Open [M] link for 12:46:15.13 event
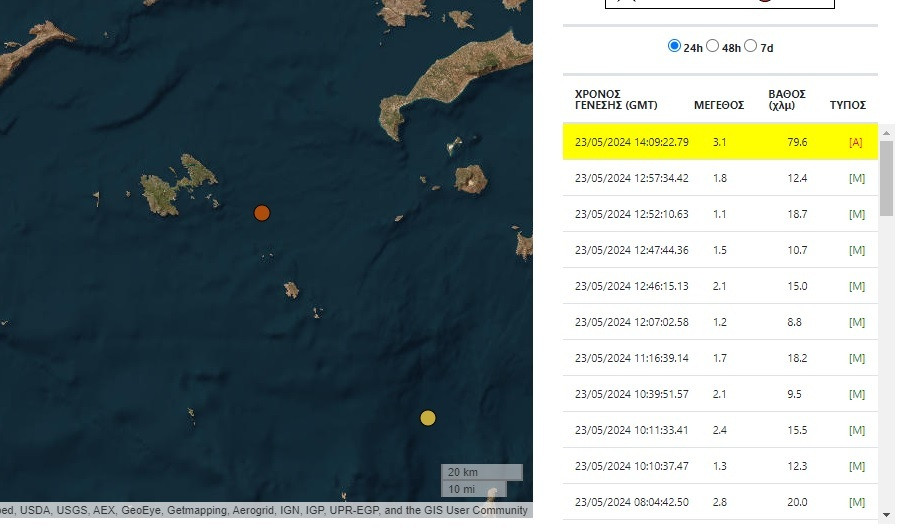The image size is (900, 529). (857, 286)
